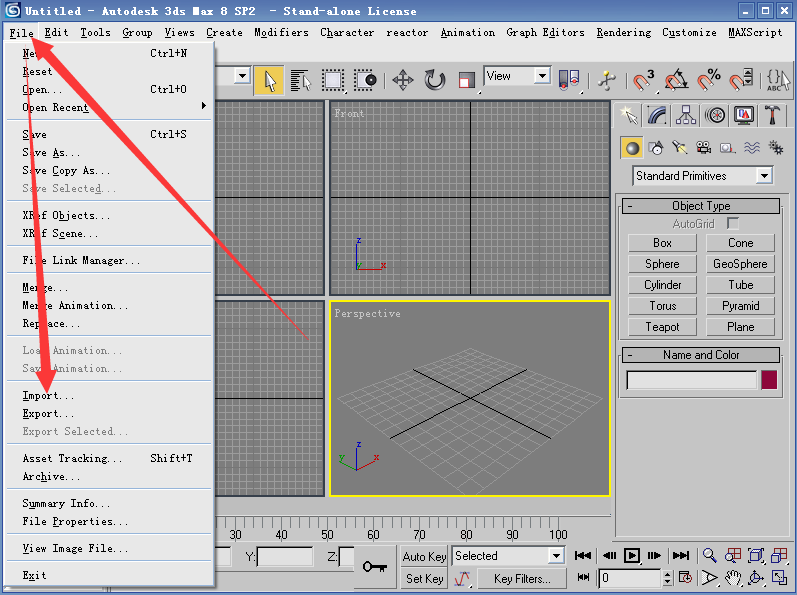Viewport: 797px width, 595px height.
Task: Click the Cylinder primitive button
Action: tap(662, 285)
